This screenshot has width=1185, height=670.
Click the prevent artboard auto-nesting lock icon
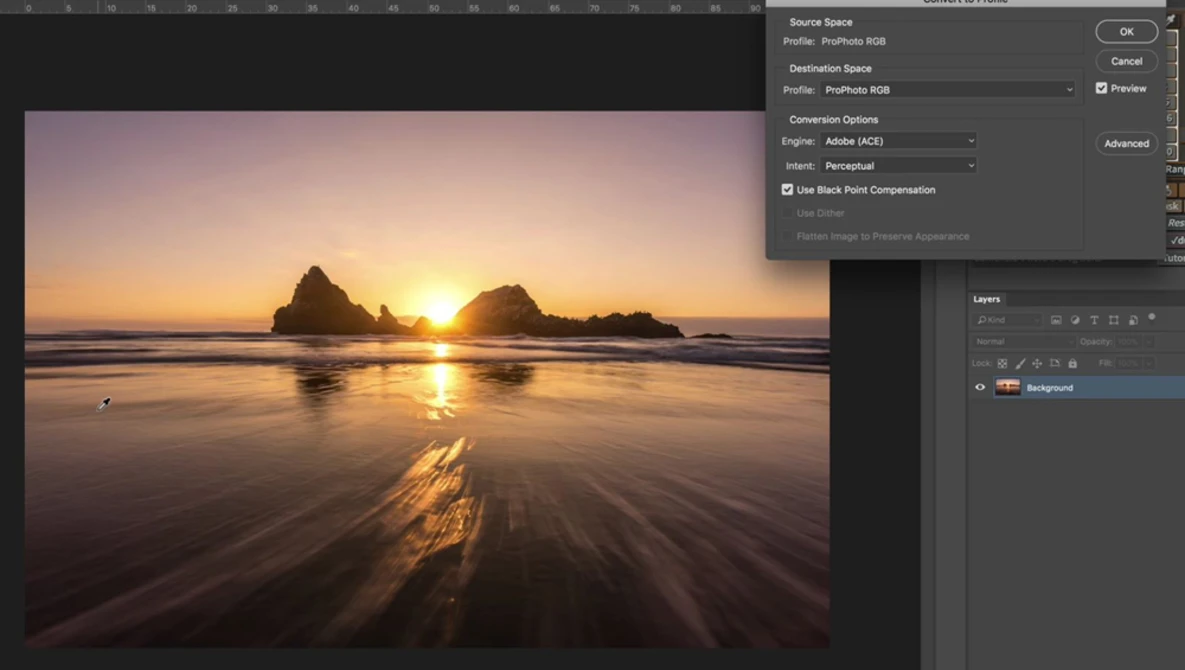pyautogui.click(x=1055, y=363)
